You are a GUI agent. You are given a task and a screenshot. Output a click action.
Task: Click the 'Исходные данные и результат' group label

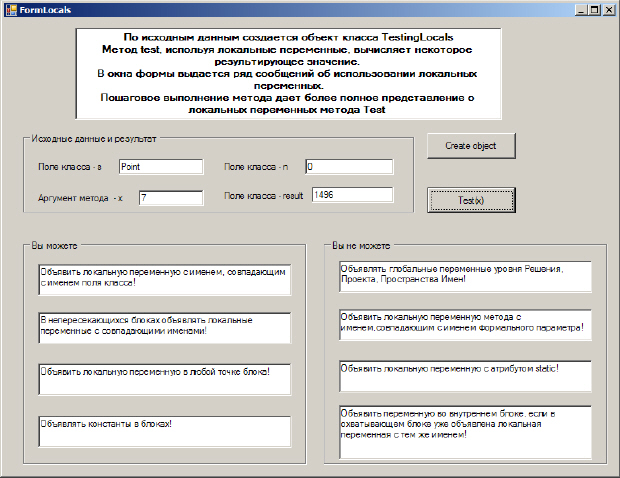(94, 139)
